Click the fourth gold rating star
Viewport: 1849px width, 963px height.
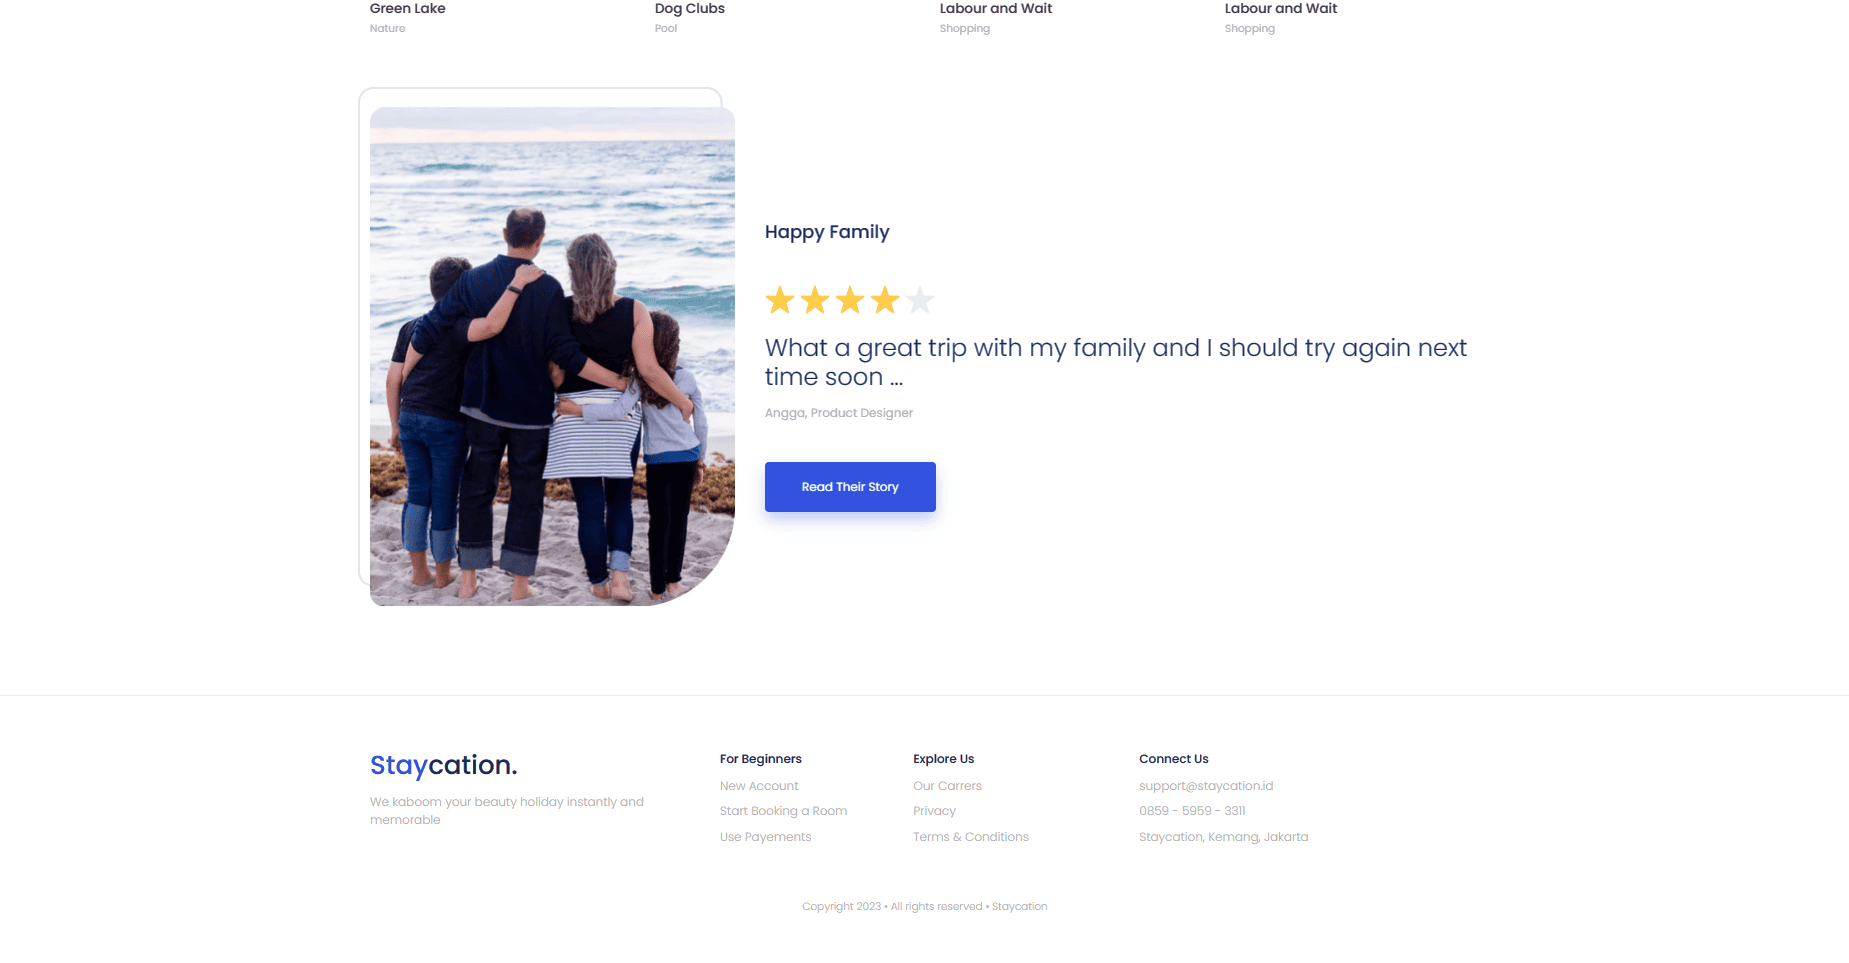(885, 300)
